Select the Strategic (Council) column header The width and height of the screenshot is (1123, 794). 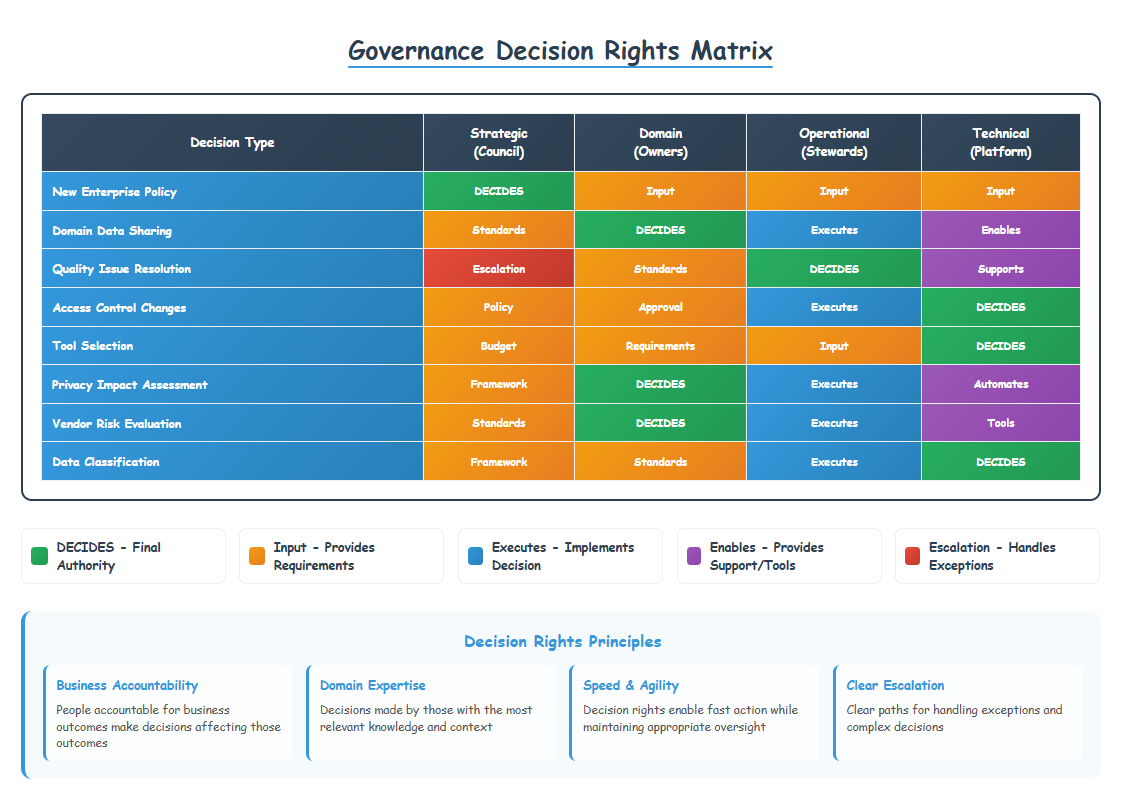click(x=499, y=142)
